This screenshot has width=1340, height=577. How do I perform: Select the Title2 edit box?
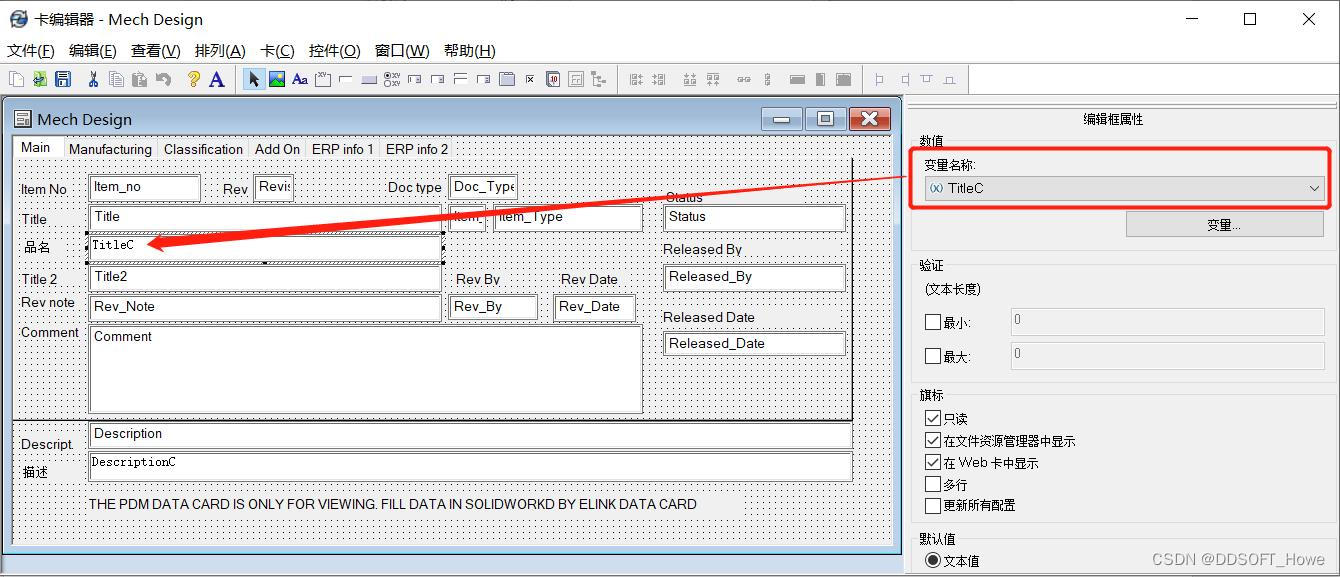coord(265,278)
